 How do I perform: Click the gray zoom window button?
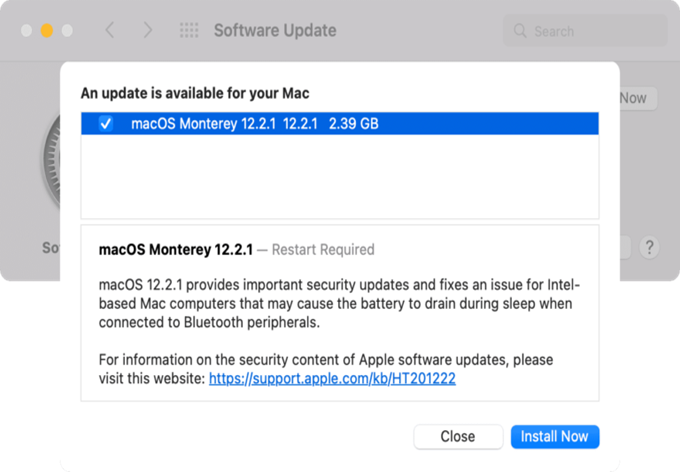(x=69, y=31)
